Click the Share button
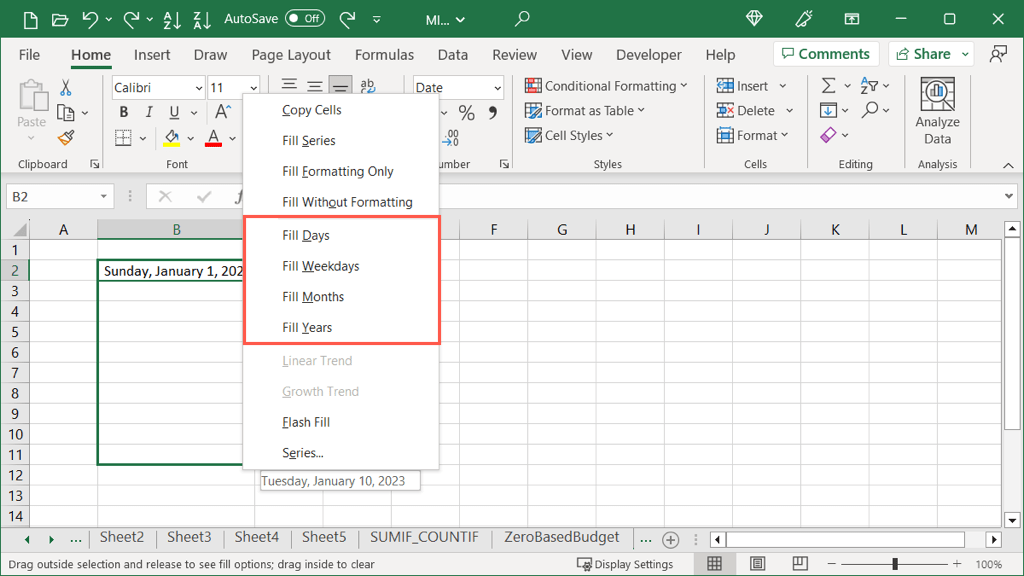1024x576 pixels. 930,54
